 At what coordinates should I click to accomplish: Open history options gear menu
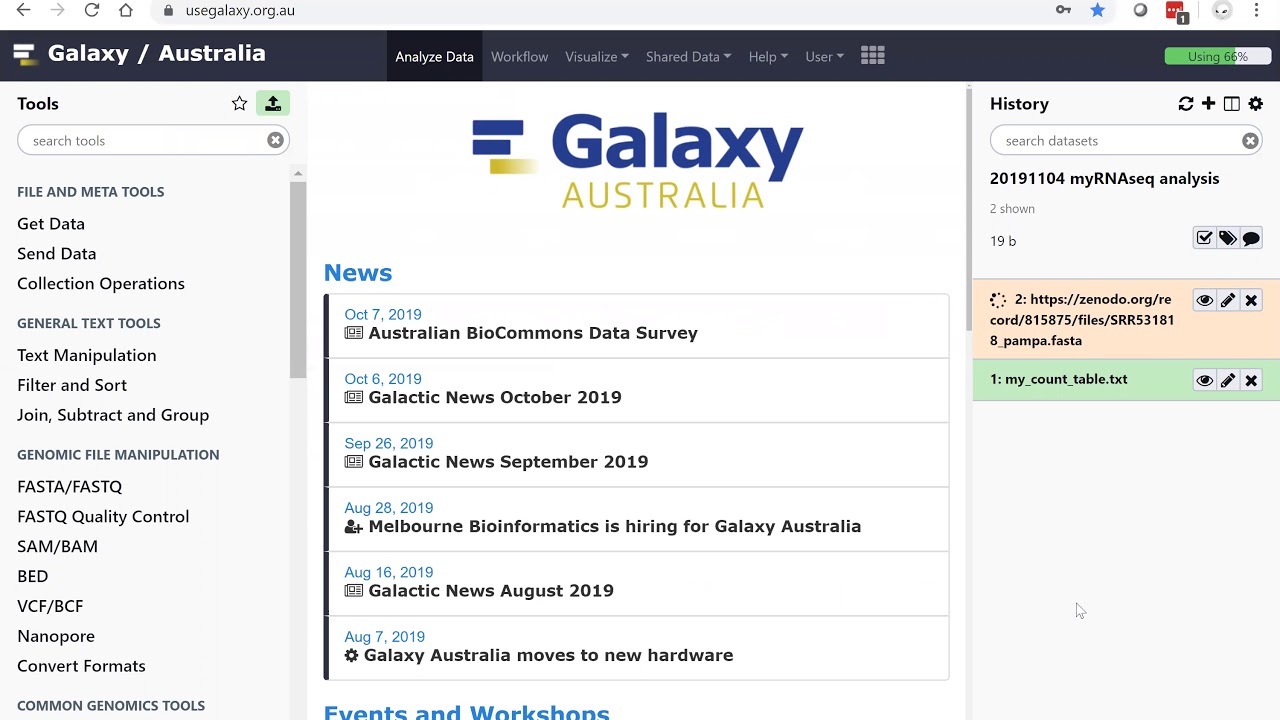(x=1256, y=104)
